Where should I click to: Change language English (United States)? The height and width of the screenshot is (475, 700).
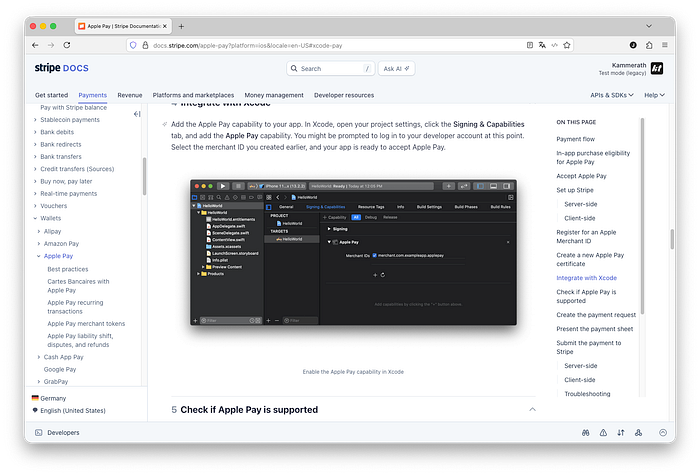point(69,411)
